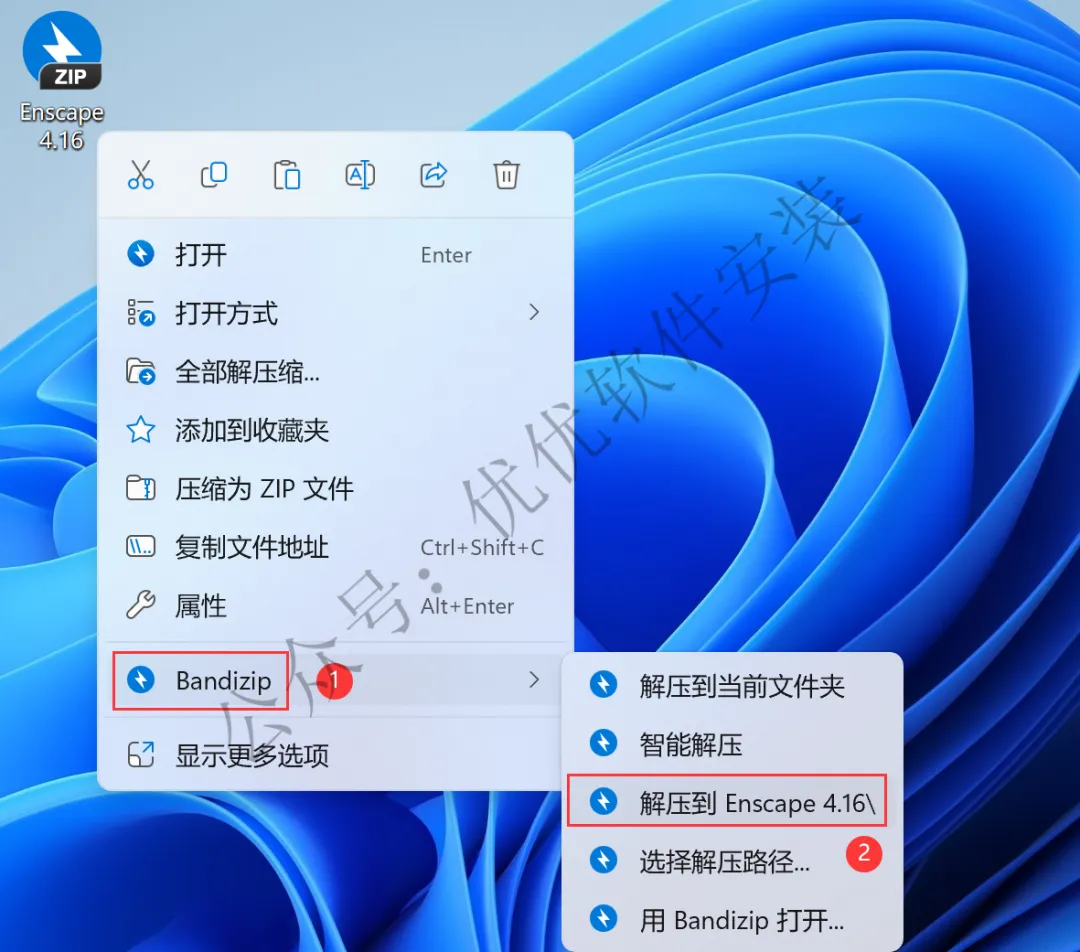Open 属性 properties entry
Screen dimensions: 1080x952
[336, 606]
